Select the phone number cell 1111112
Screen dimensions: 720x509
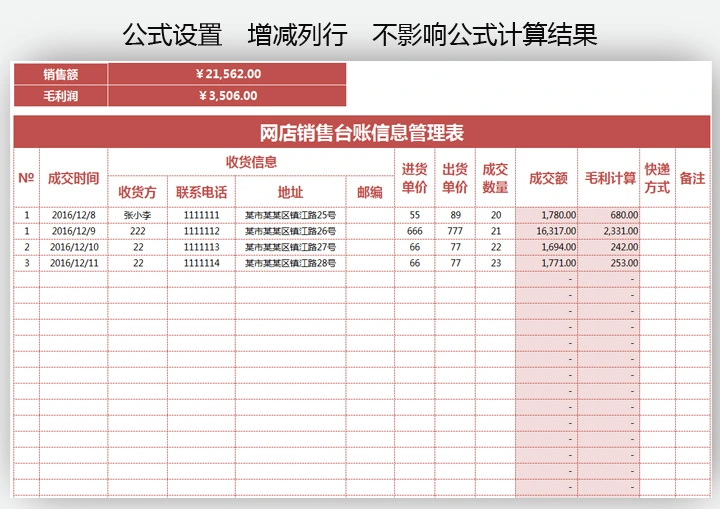(x=201, y=231)
